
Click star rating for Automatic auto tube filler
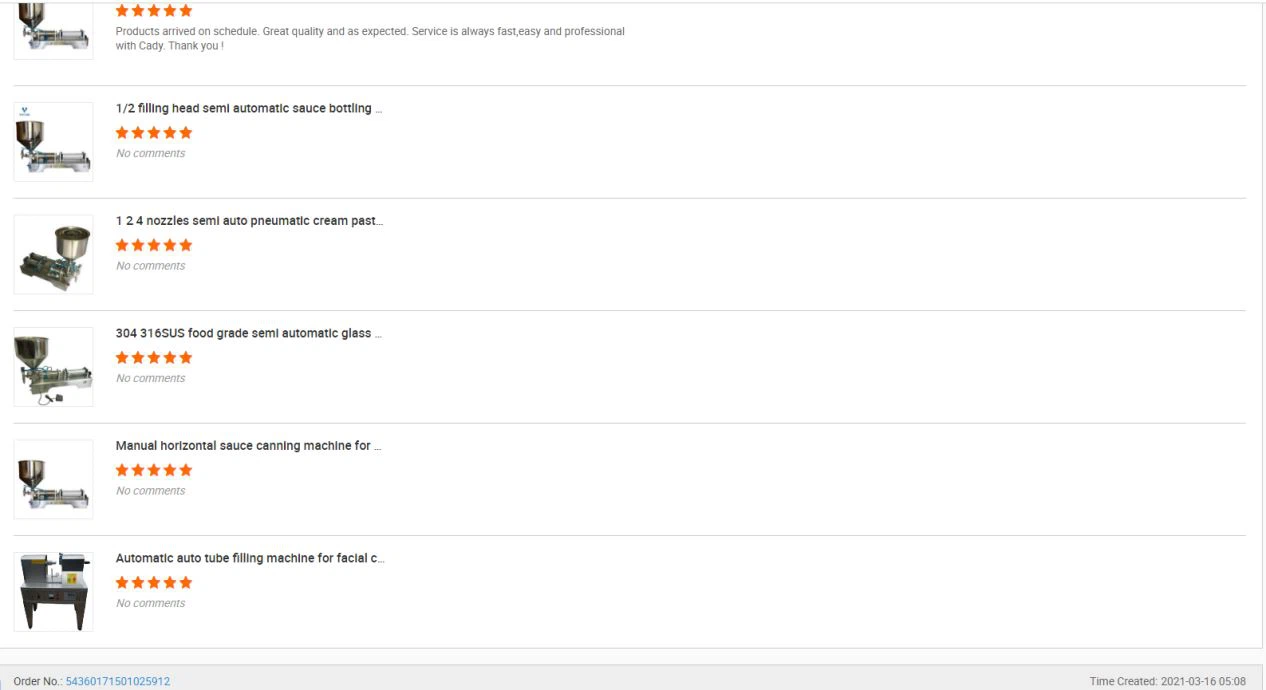154,583
